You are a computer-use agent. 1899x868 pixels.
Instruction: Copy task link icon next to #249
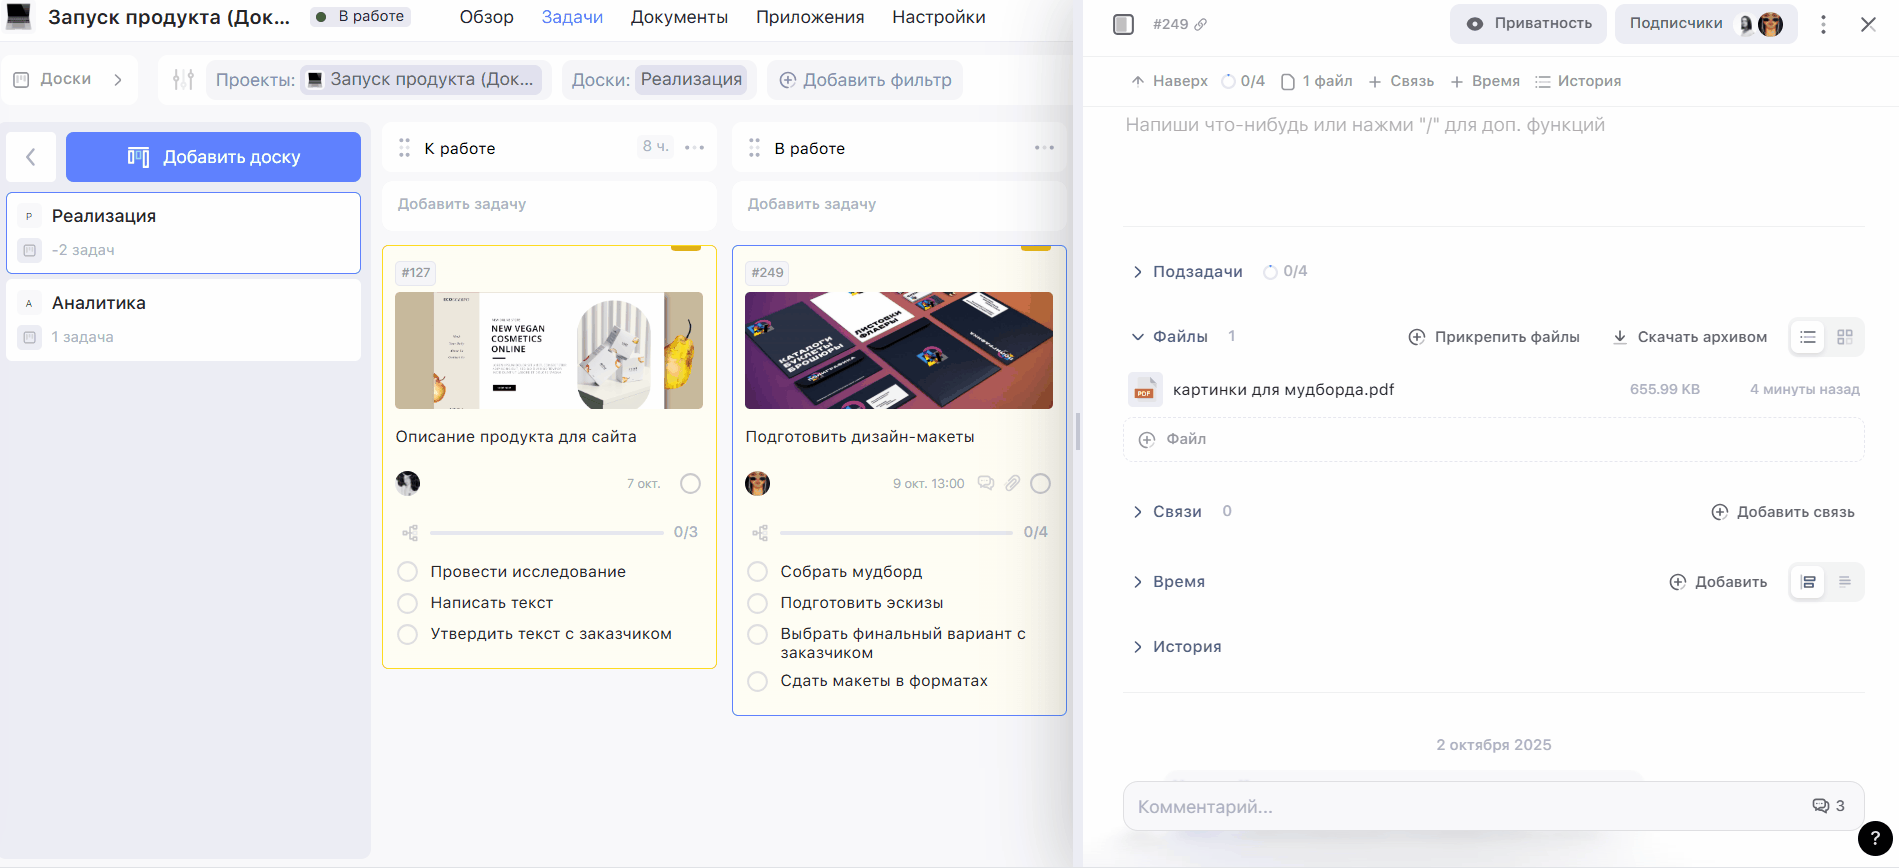[1201, 24]
